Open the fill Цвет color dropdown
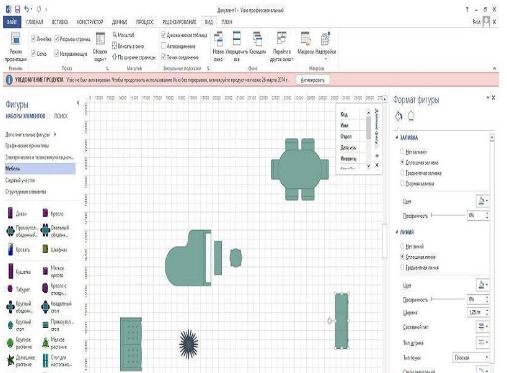Screen dimensions: 507x373 [483, 201]
